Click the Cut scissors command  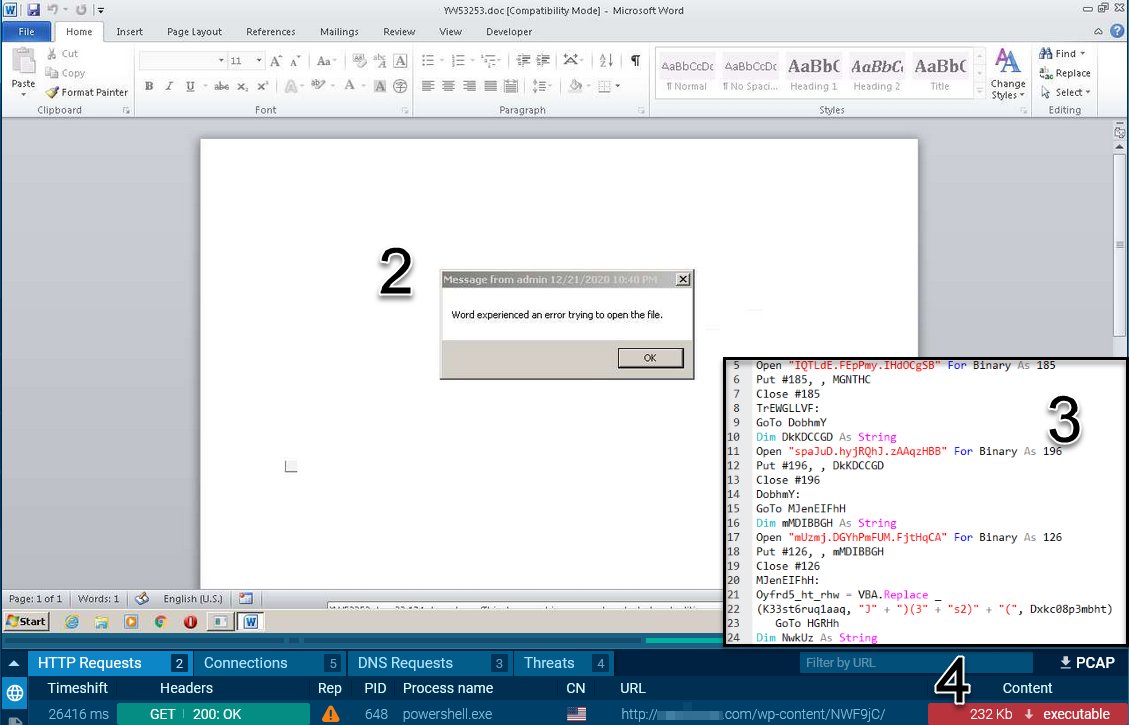click(x=62, y=53)
